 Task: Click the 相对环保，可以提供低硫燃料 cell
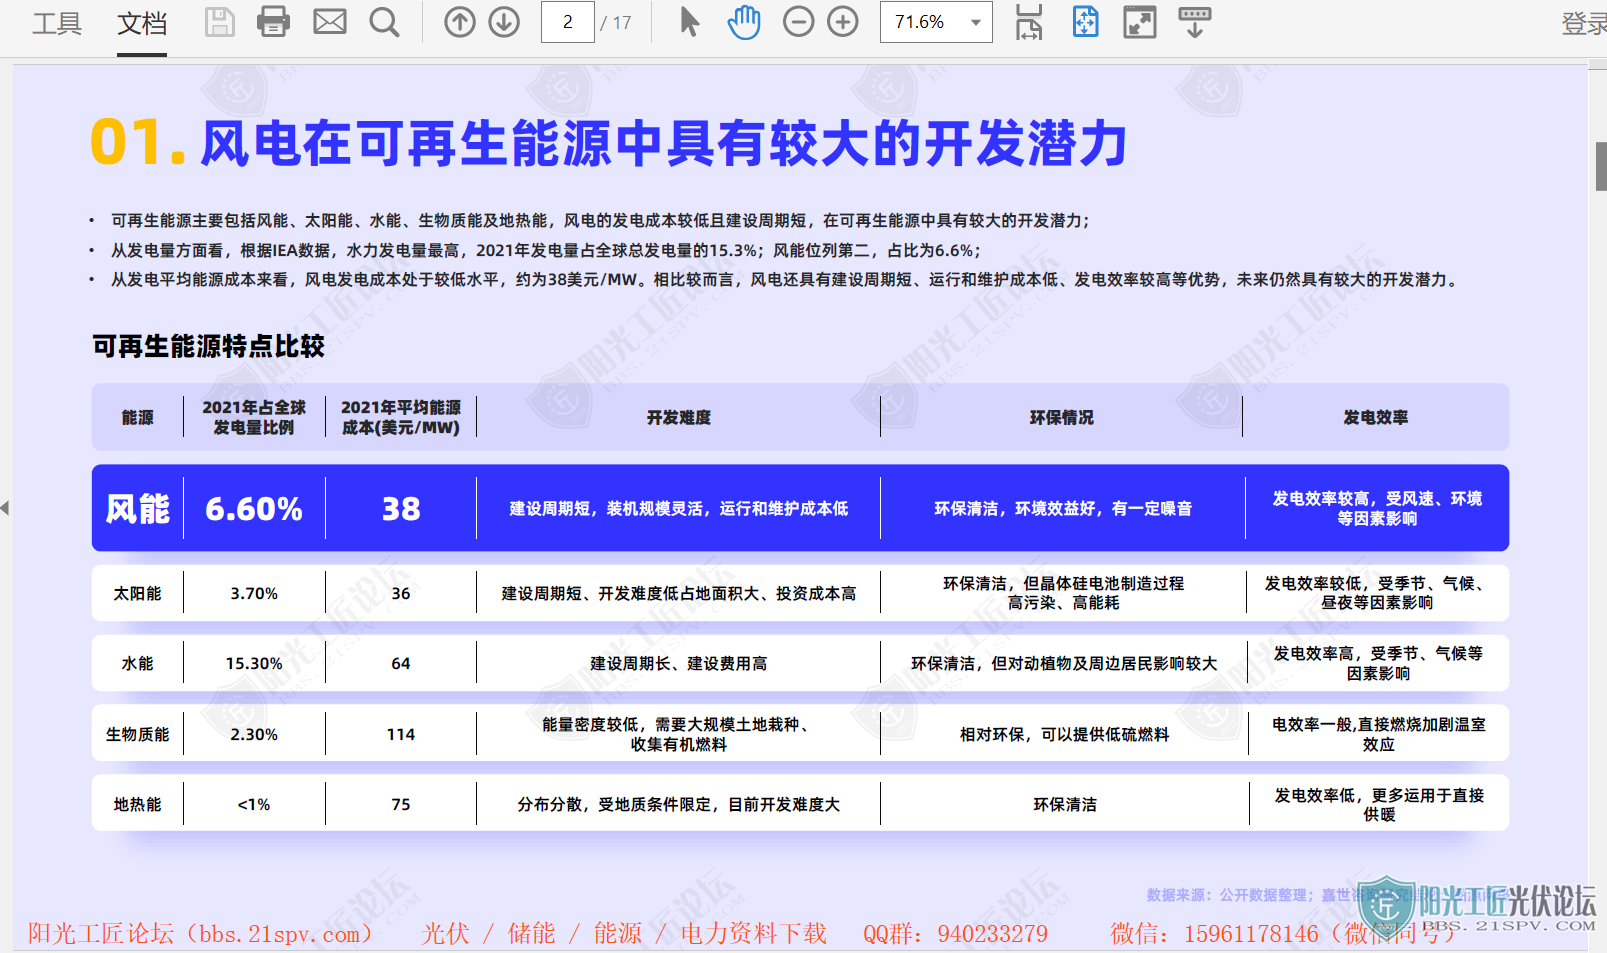tap(1065, 735)
